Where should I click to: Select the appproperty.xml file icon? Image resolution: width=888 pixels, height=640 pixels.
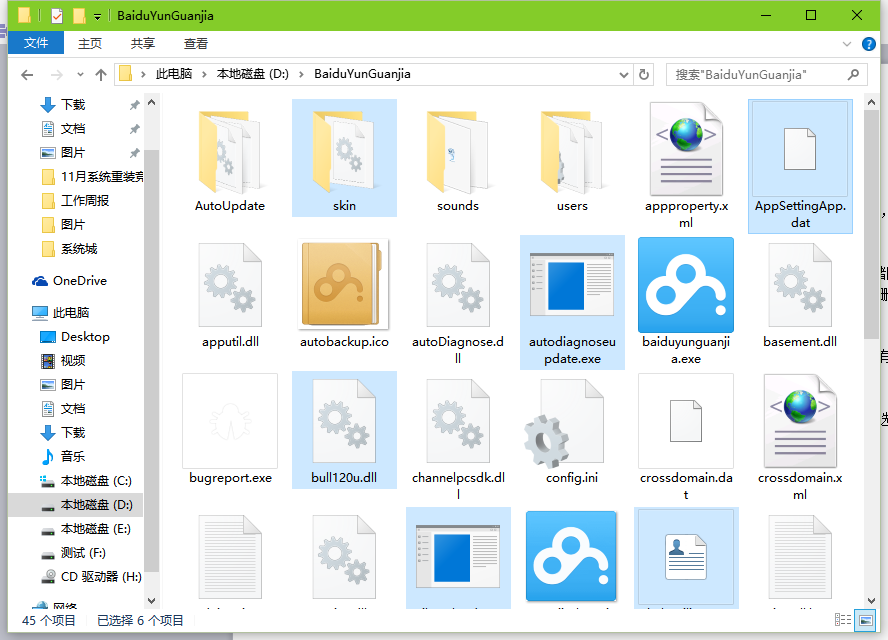click(686, 149)
